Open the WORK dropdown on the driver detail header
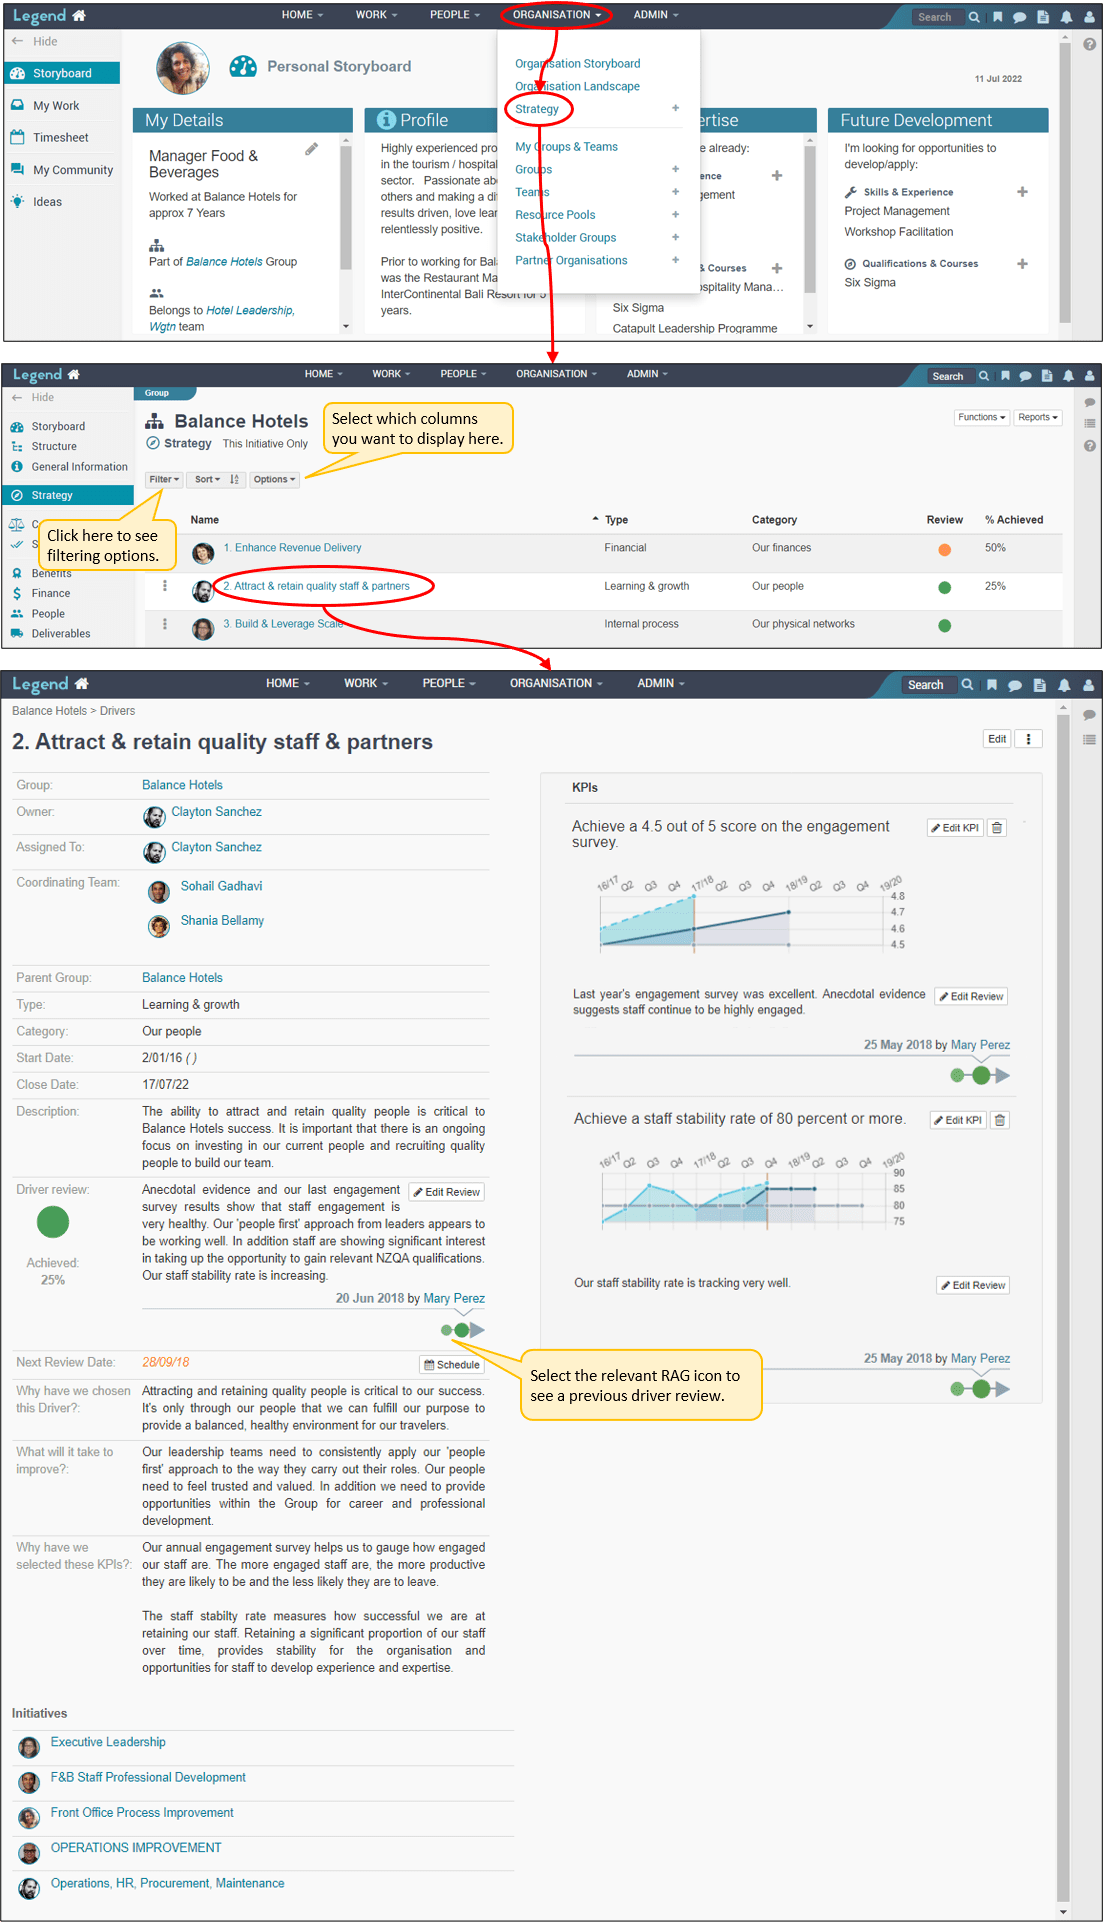The height and width of the screenshot is (1922, 1103). tap(366, 684)
